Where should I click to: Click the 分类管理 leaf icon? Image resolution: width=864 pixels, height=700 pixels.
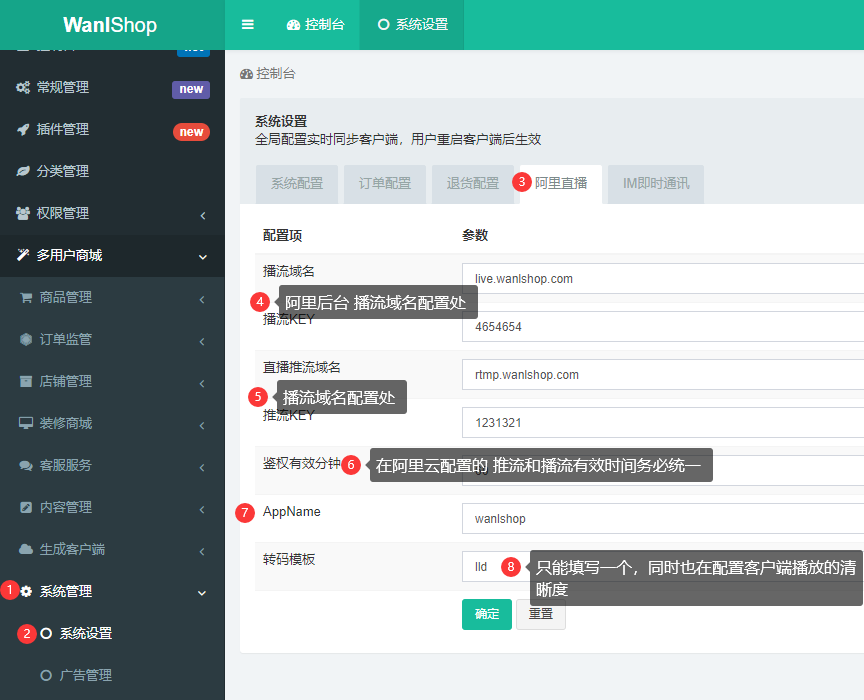click(23, 171)
